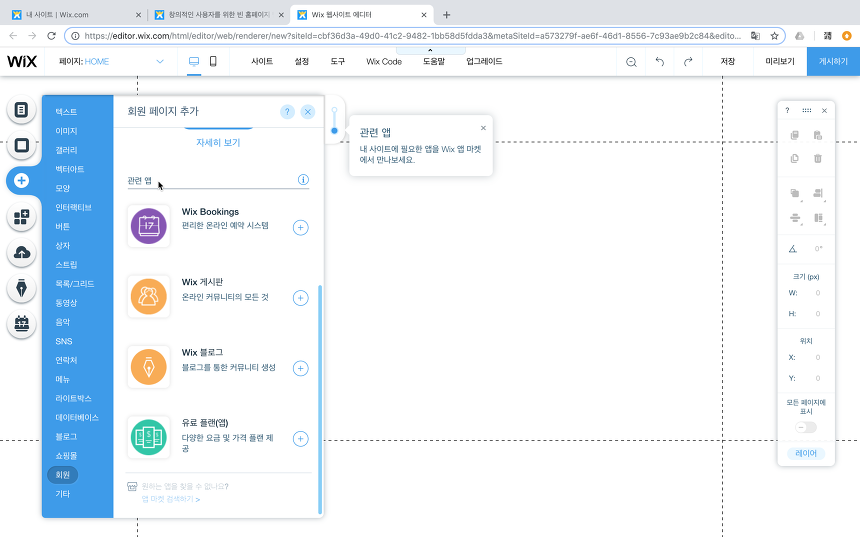Click the 자세히 보기 link
The height and width of the screenshot is (537, 860).
[x=218, y=143]
